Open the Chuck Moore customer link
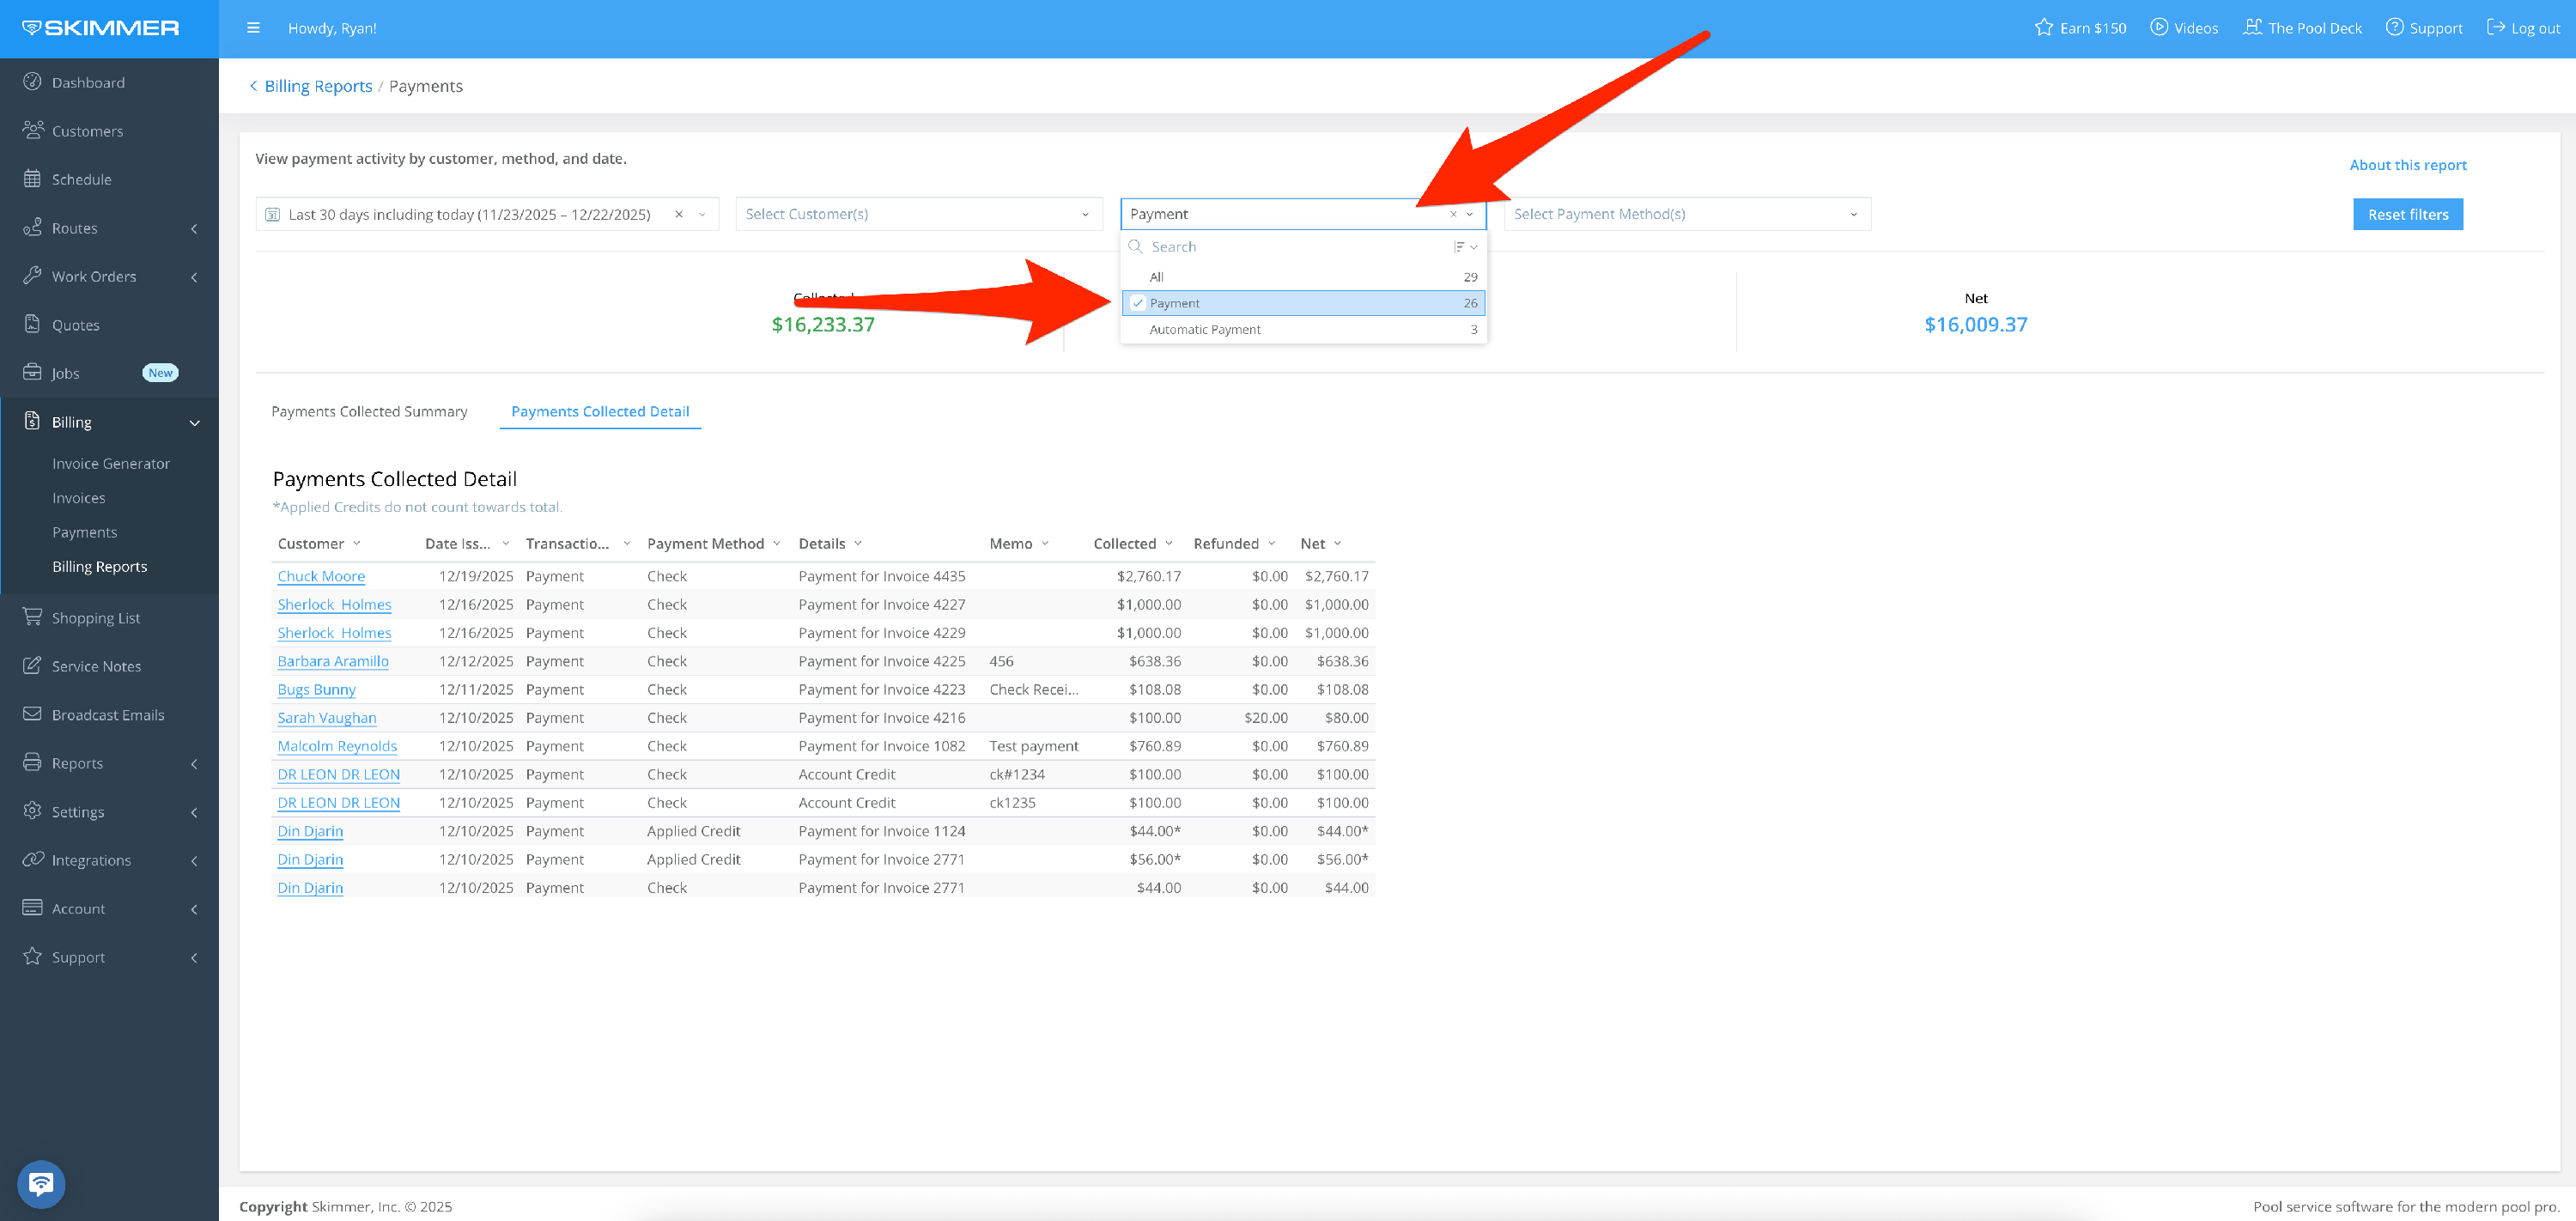2576x1221 pixels. [321, 576]
